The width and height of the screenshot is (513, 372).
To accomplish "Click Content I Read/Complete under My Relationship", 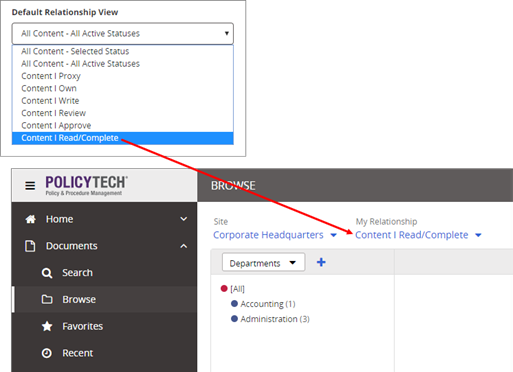I will [412, 235].
